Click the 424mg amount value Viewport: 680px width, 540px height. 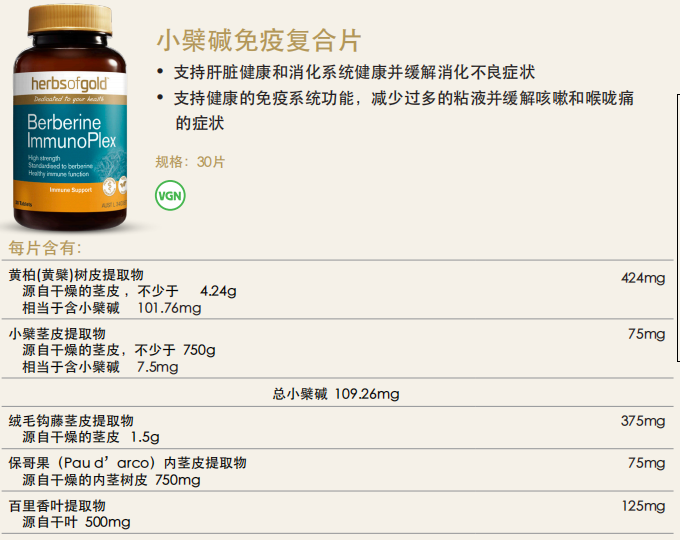pyautogui.click(x=643, y=278)
